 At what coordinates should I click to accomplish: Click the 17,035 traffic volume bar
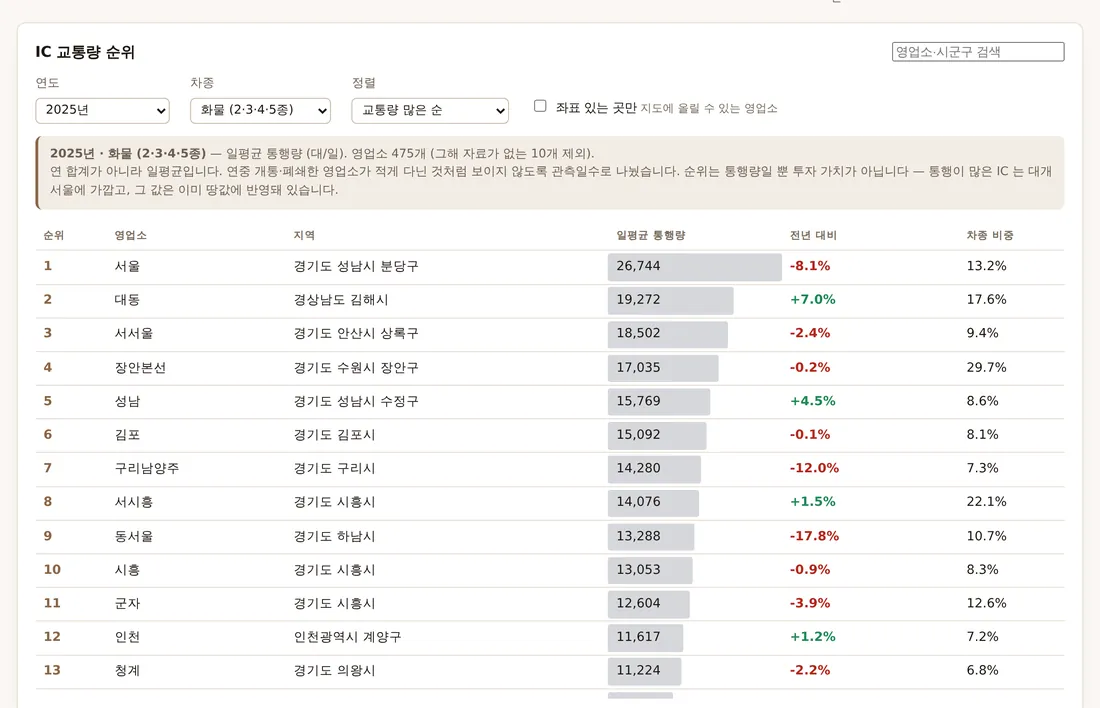pos(663,368)
